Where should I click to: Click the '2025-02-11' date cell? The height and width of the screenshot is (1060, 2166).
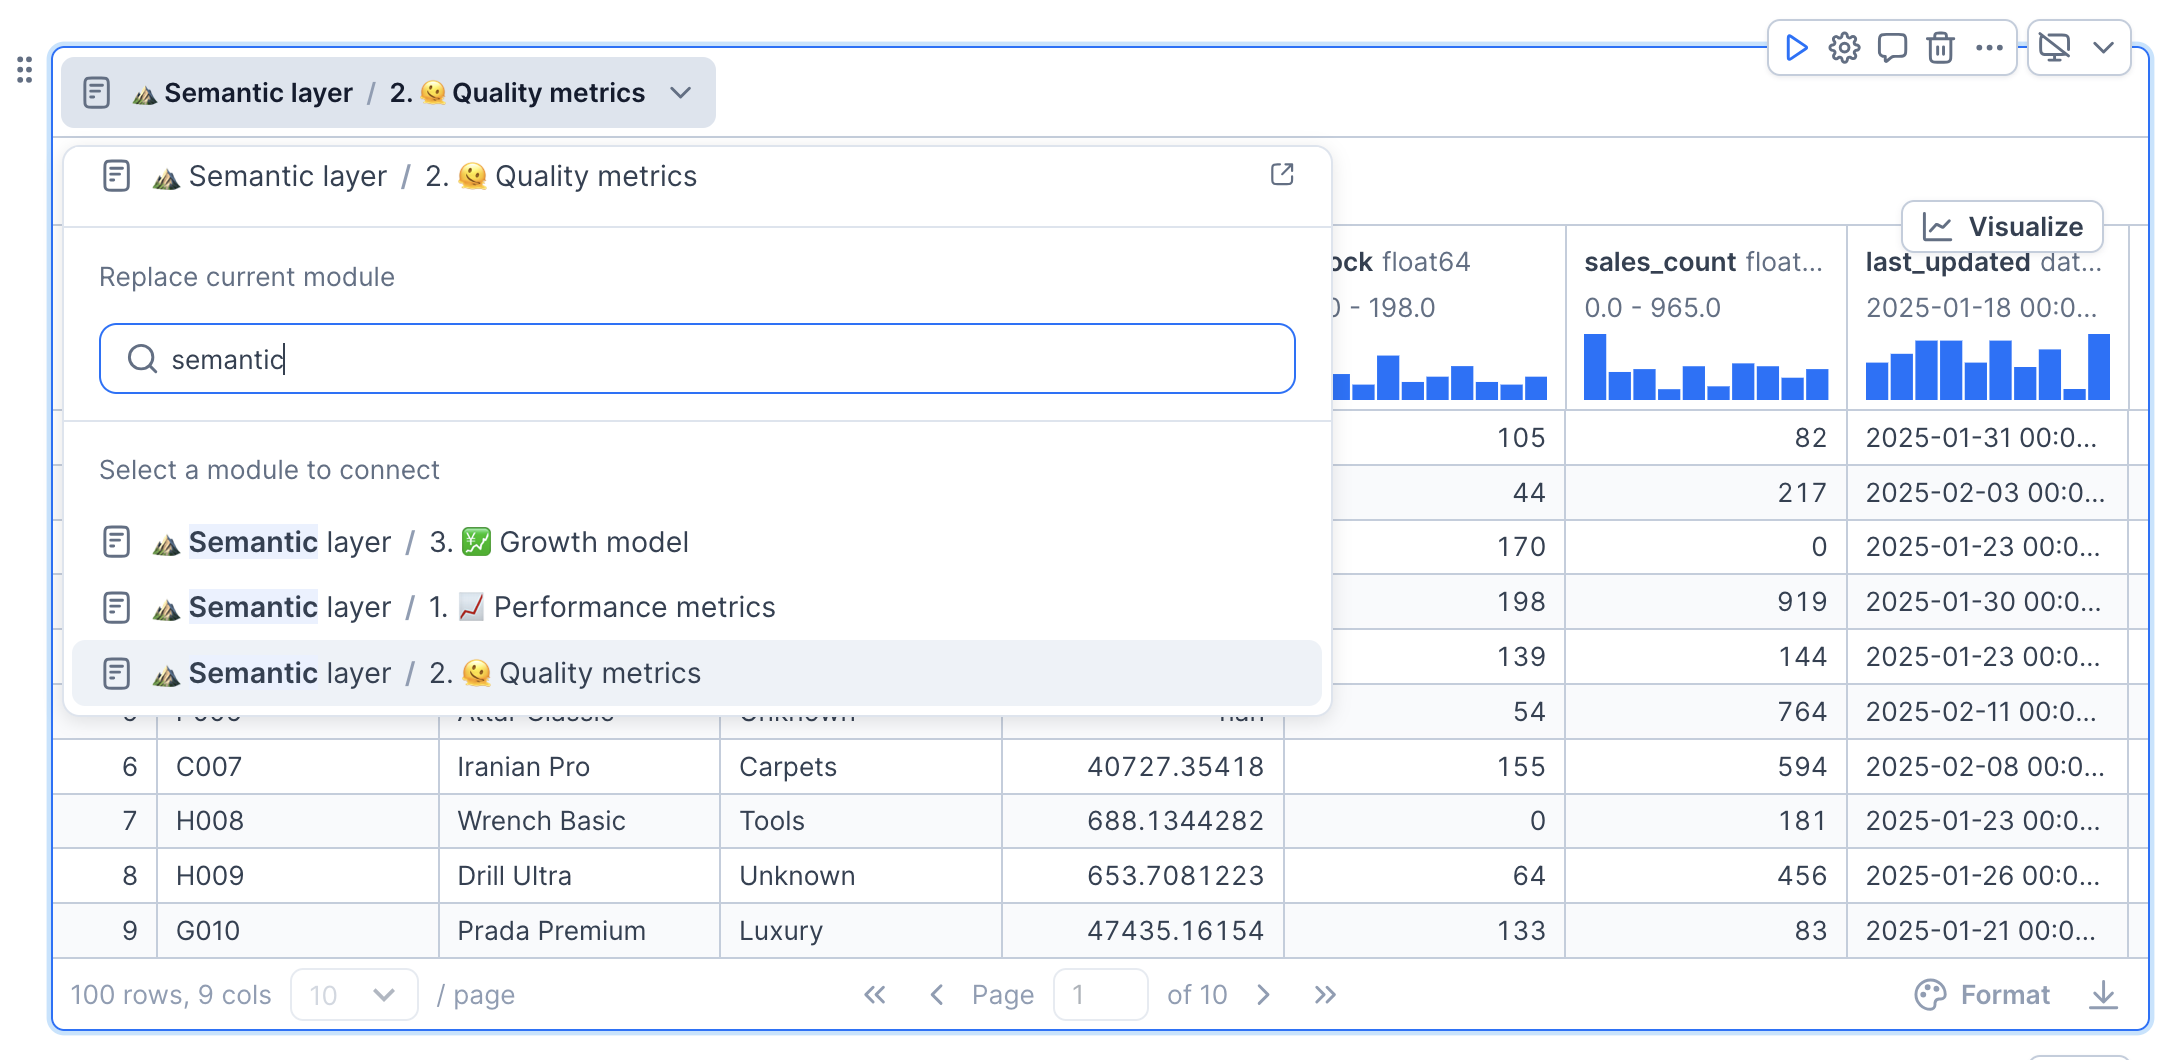pos(1988,712)
